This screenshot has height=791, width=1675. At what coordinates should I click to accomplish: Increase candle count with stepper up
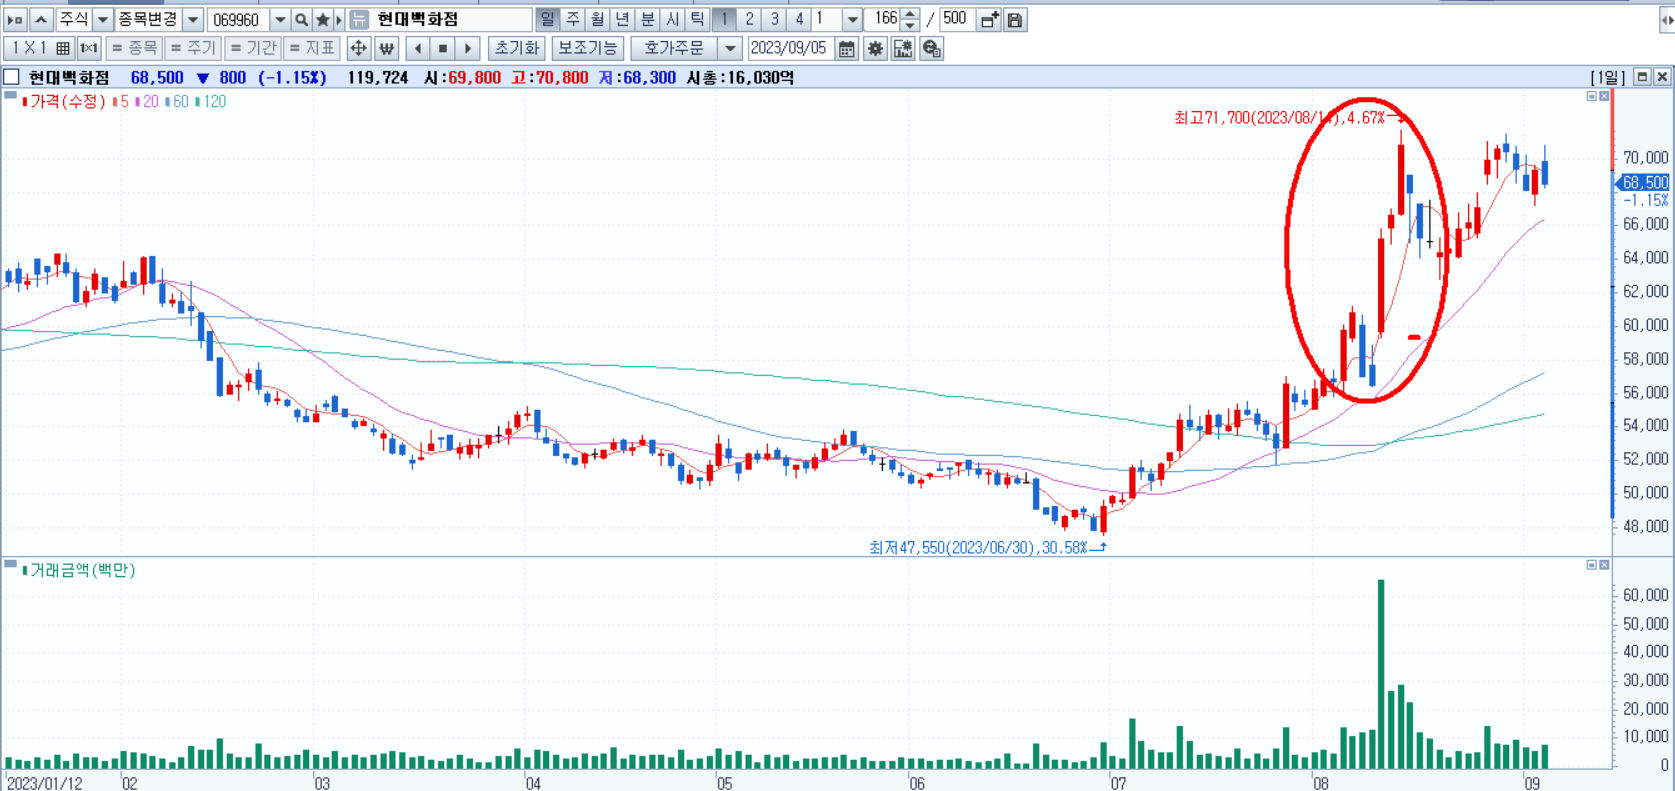[910, 14]
